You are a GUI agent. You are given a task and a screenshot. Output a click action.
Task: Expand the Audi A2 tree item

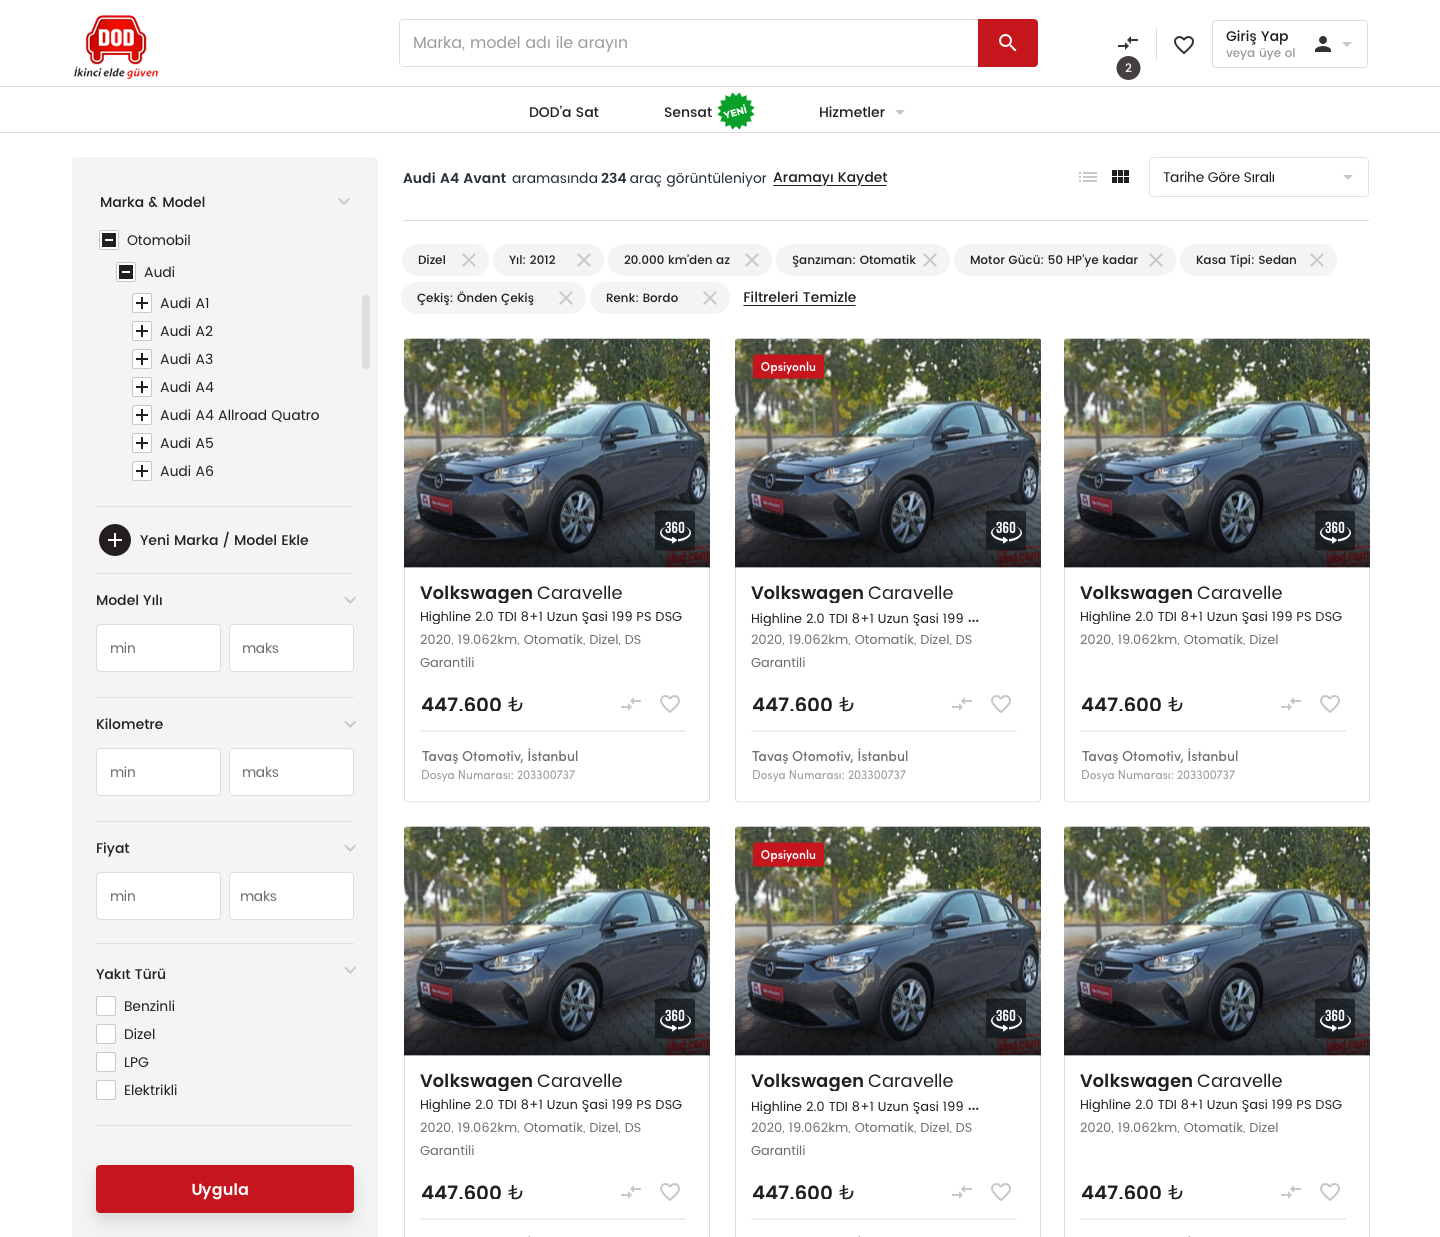pyautogui.click(x=142, y=331)
